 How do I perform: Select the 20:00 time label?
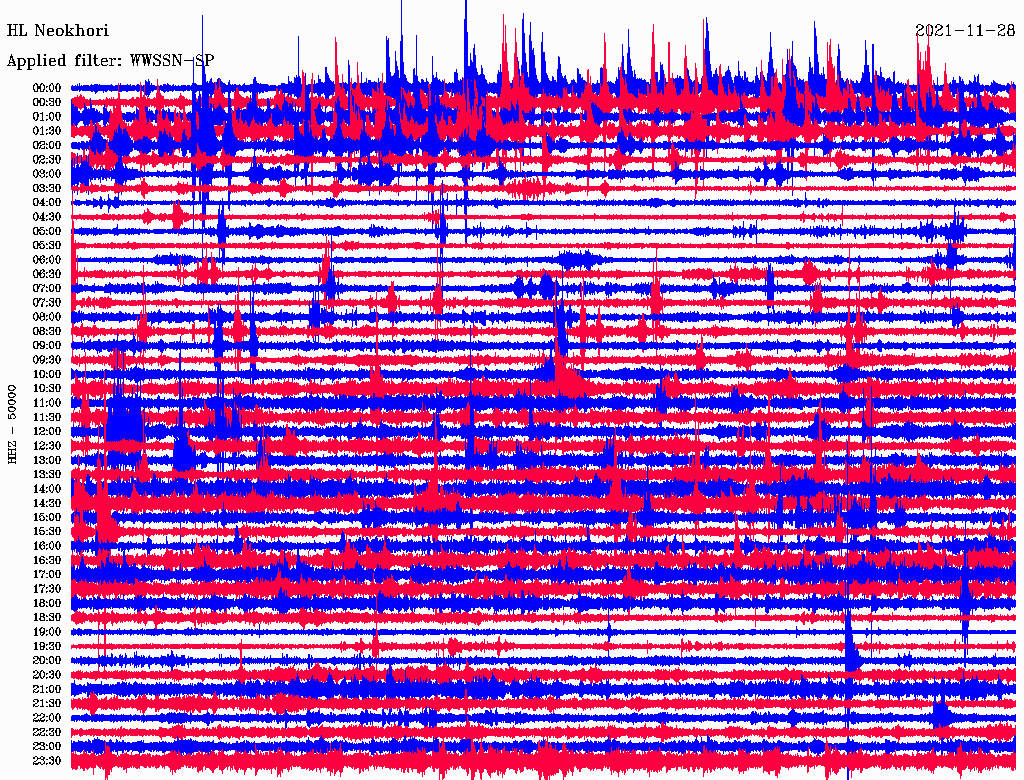47,660
